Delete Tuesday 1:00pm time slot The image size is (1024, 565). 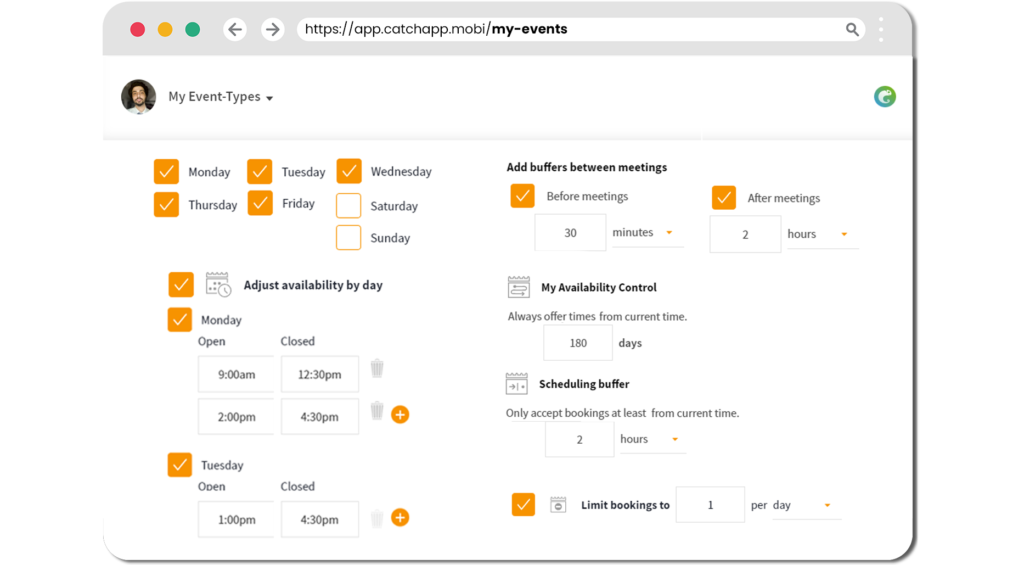(x=377, y=518)
